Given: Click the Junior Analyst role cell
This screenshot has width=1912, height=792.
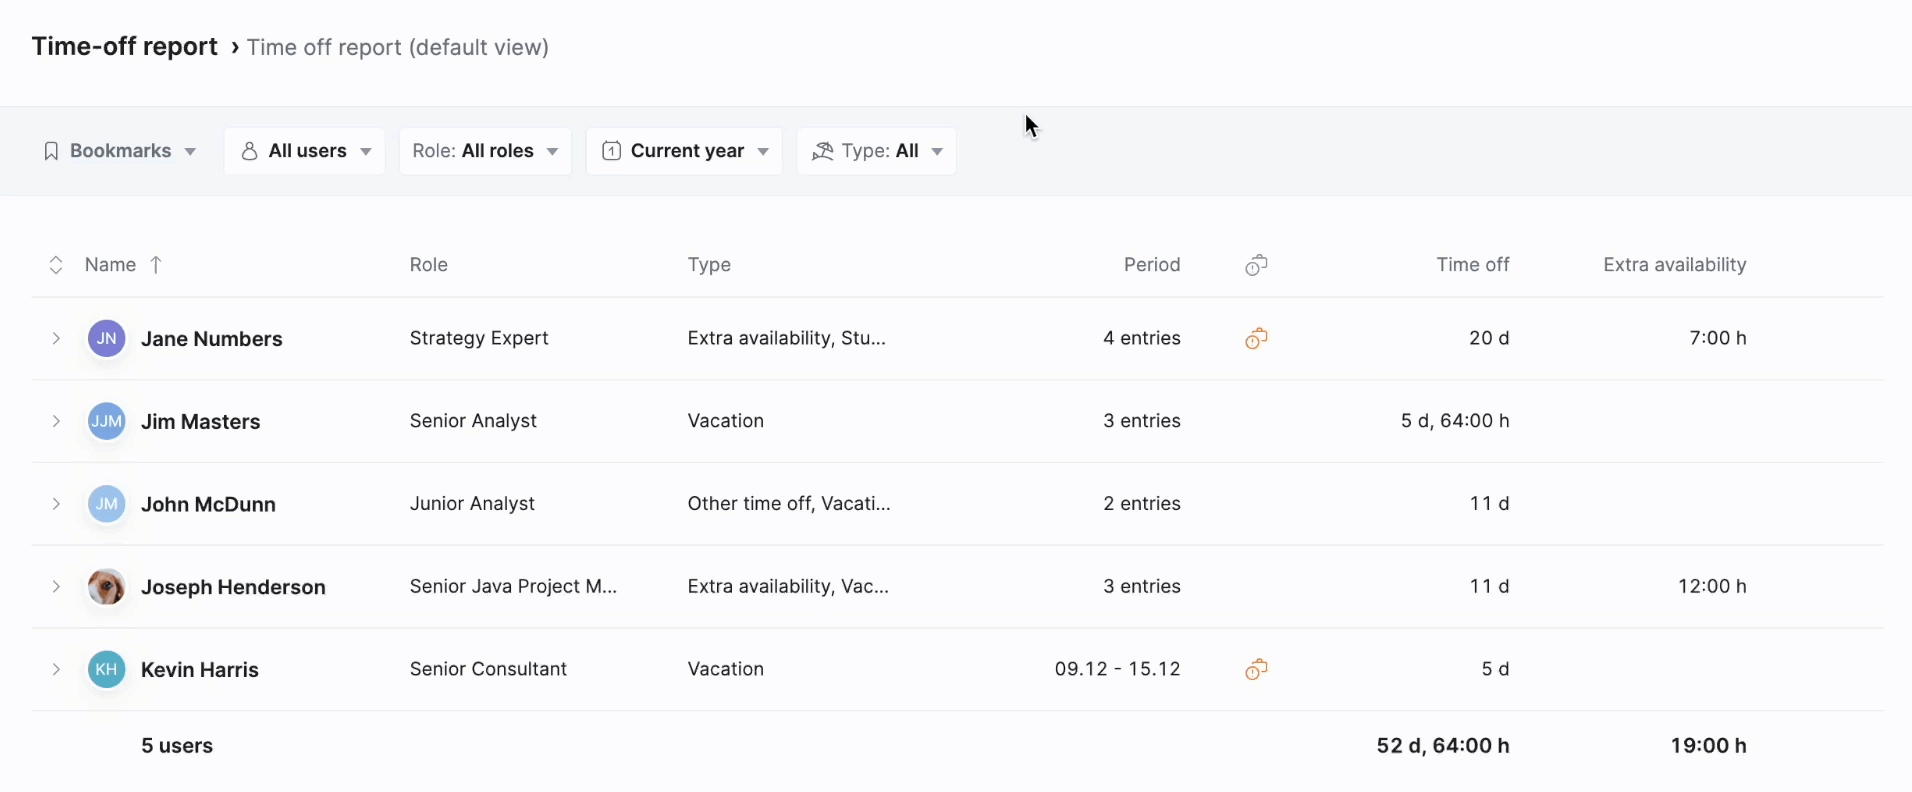Looking at the screenshot, I should [x=472, y=504].
